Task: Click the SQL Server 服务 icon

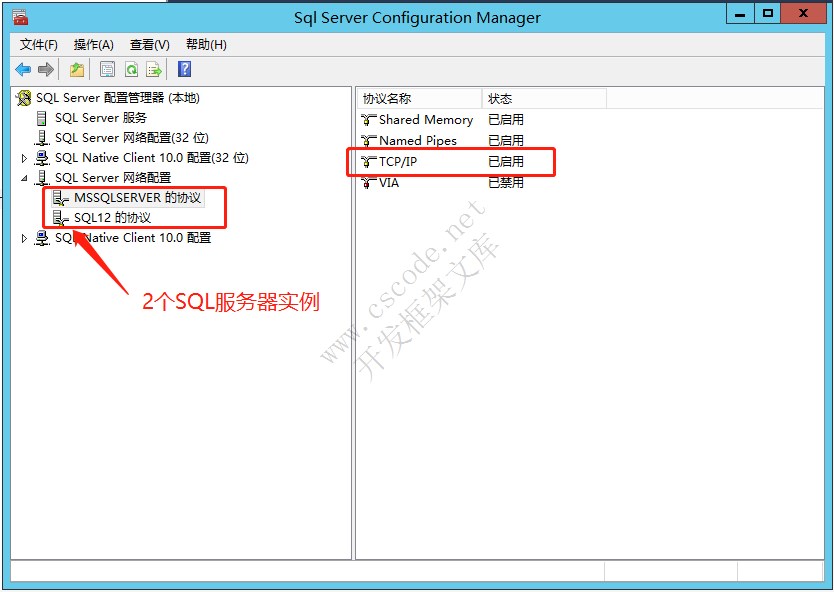Action: (x=41, y=118)
